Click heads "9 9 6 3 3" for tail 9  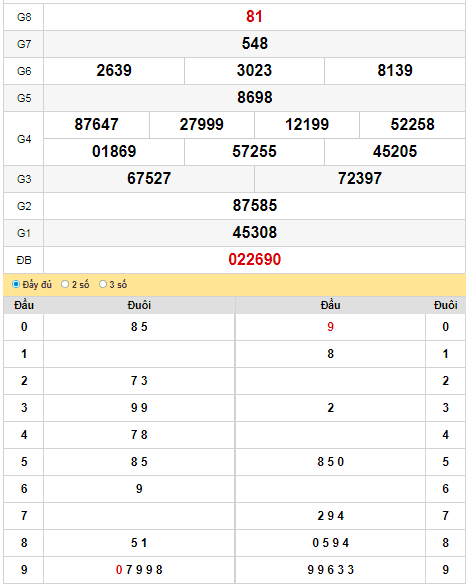point(330,570)
